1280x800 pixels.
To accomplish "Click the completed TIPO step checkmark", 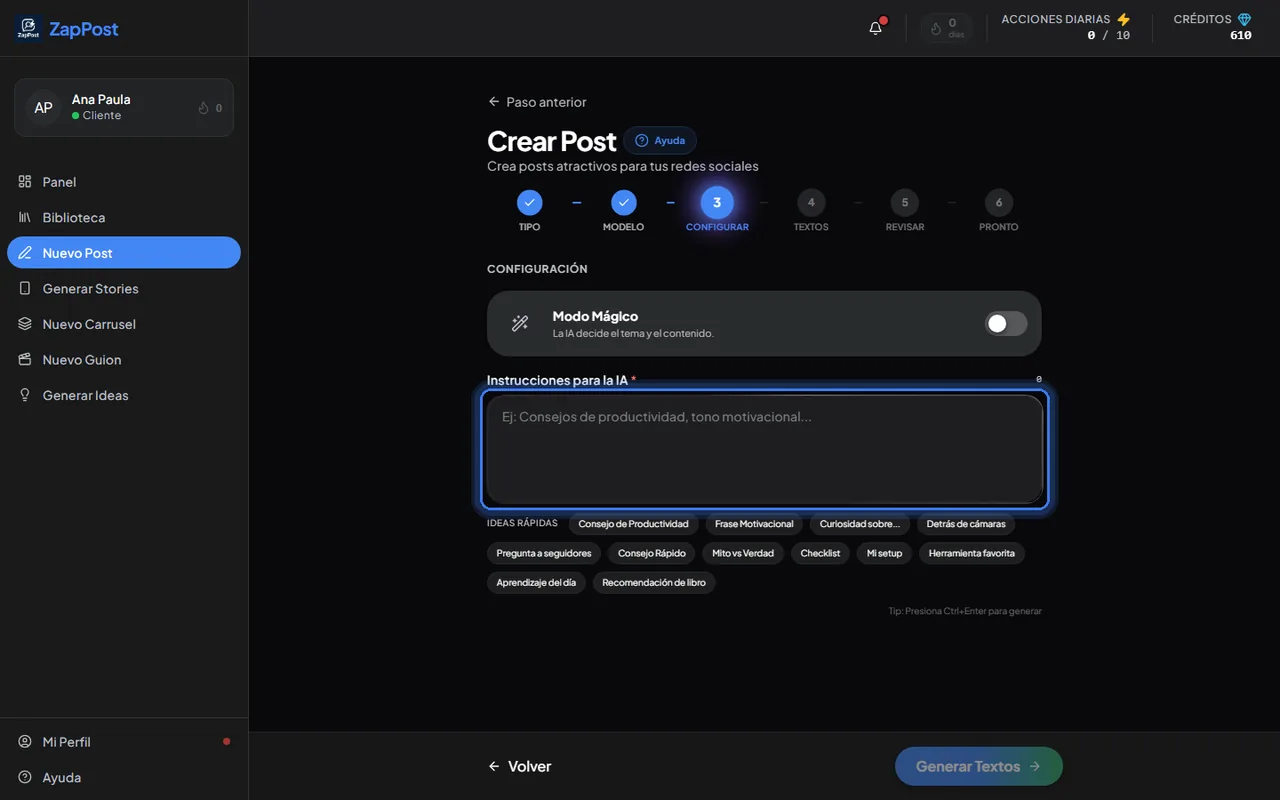I will (529, 203).
